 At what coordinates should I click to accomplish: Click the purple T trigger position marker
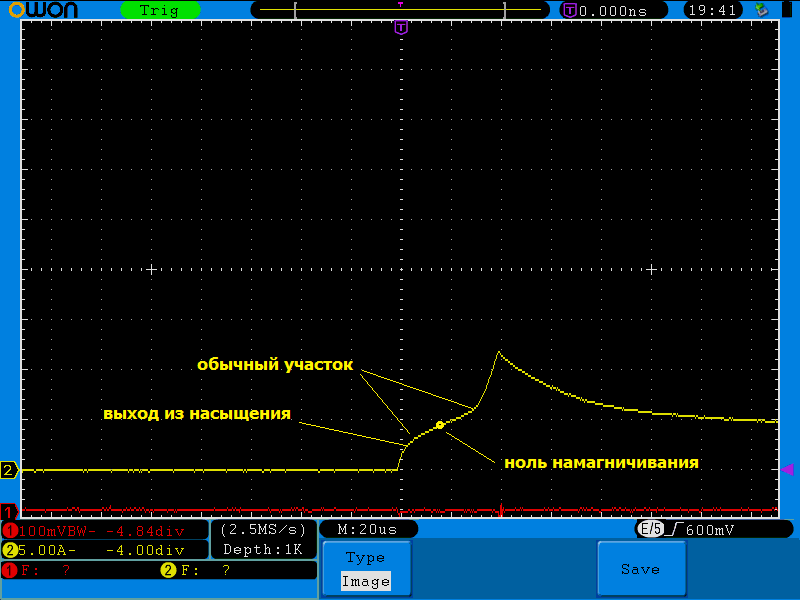coord(401,27)
